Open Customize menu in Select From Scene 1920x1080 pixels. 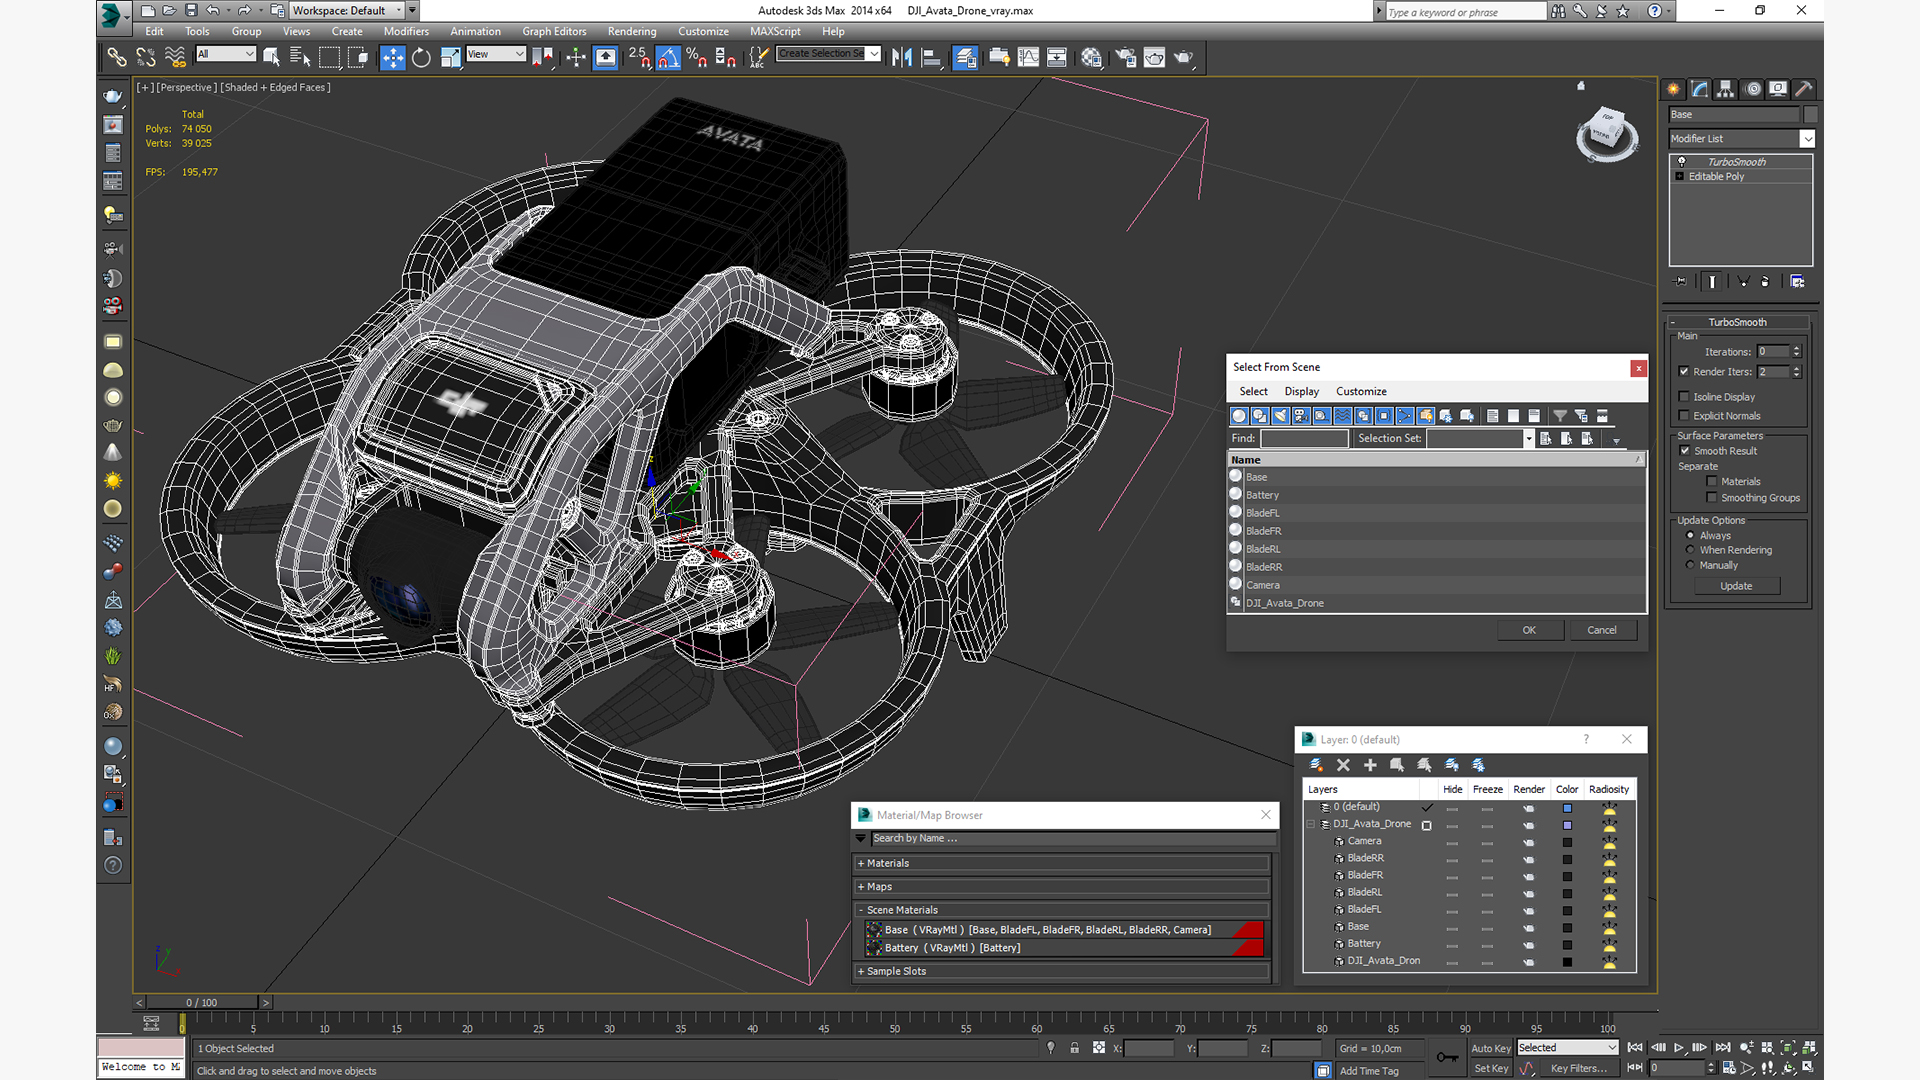coord(1361,392)
